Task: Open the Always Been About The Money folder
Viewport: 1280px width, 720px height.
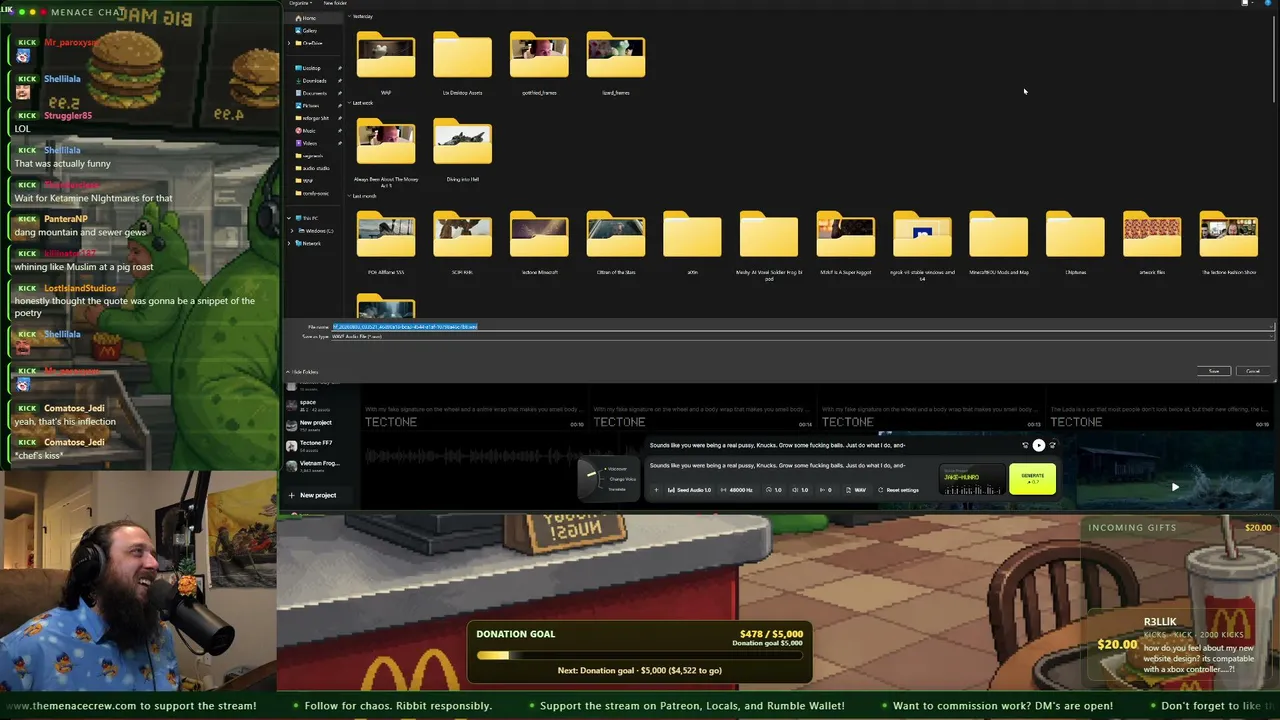Action: click(x=386, y=152)
